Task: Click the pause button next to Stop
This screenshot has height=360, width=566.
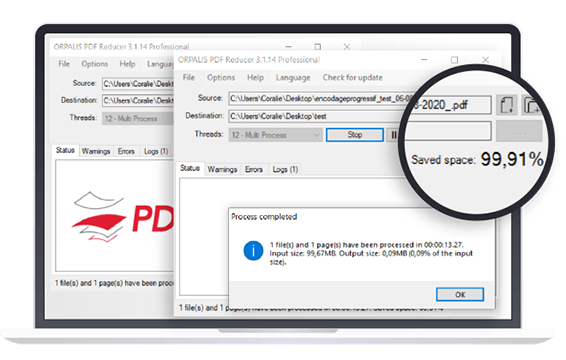Action: 393,135
